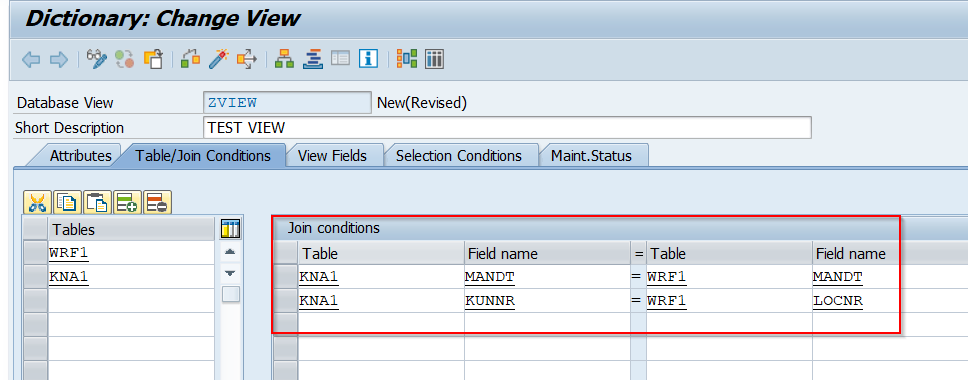The width and height of the screenshot is (968, 380).
Task: Open the Maint.Status tab
Action: 591,155
